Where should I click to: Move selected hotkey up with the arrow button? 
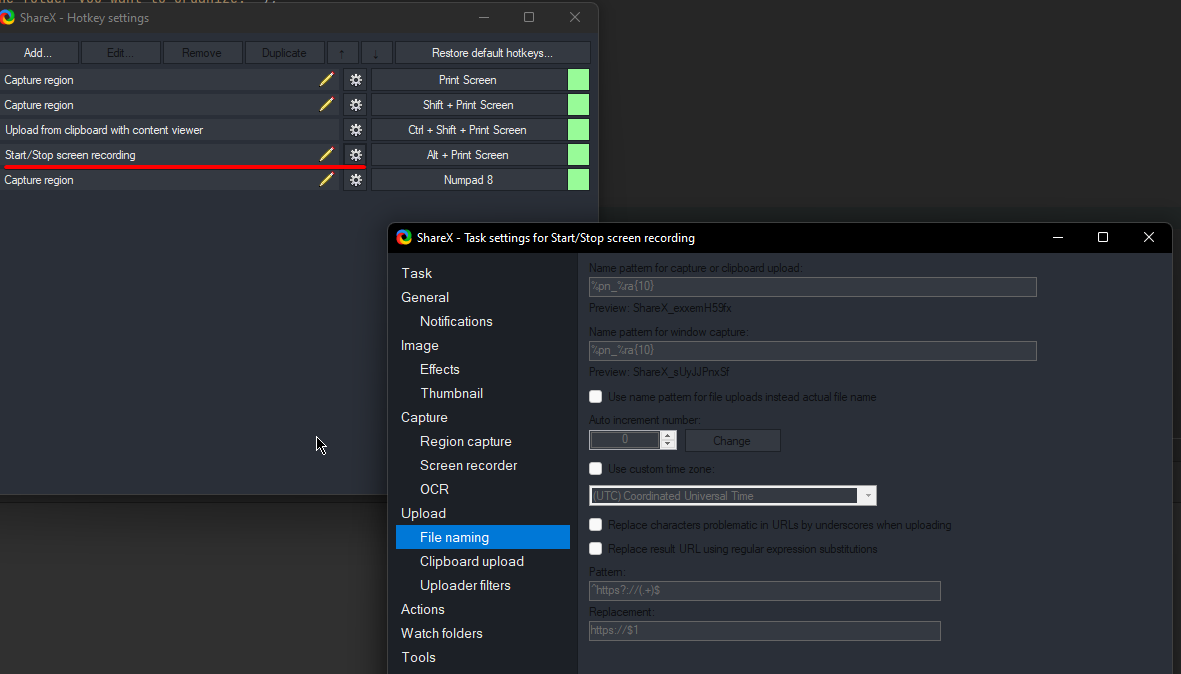click(x=342, y=52)
